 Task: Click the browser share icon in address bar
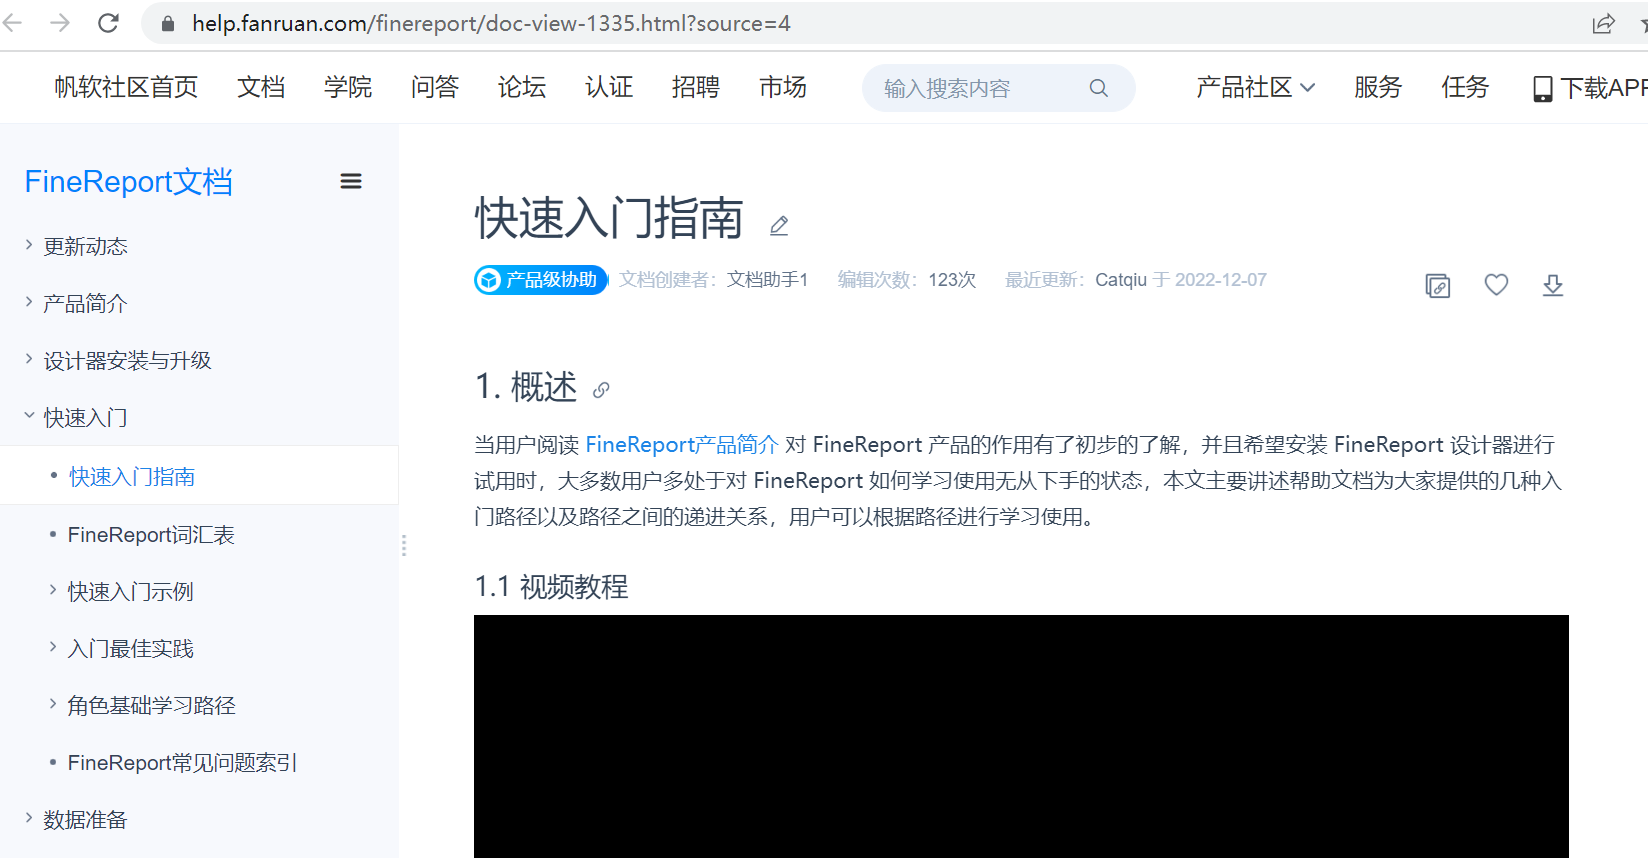tap(1603, 24)
